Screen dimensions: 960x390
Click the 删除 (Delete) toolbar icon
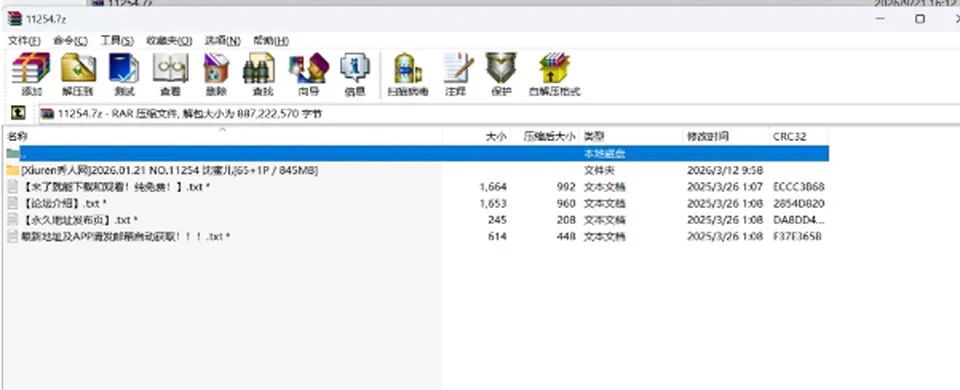(216, 74)
